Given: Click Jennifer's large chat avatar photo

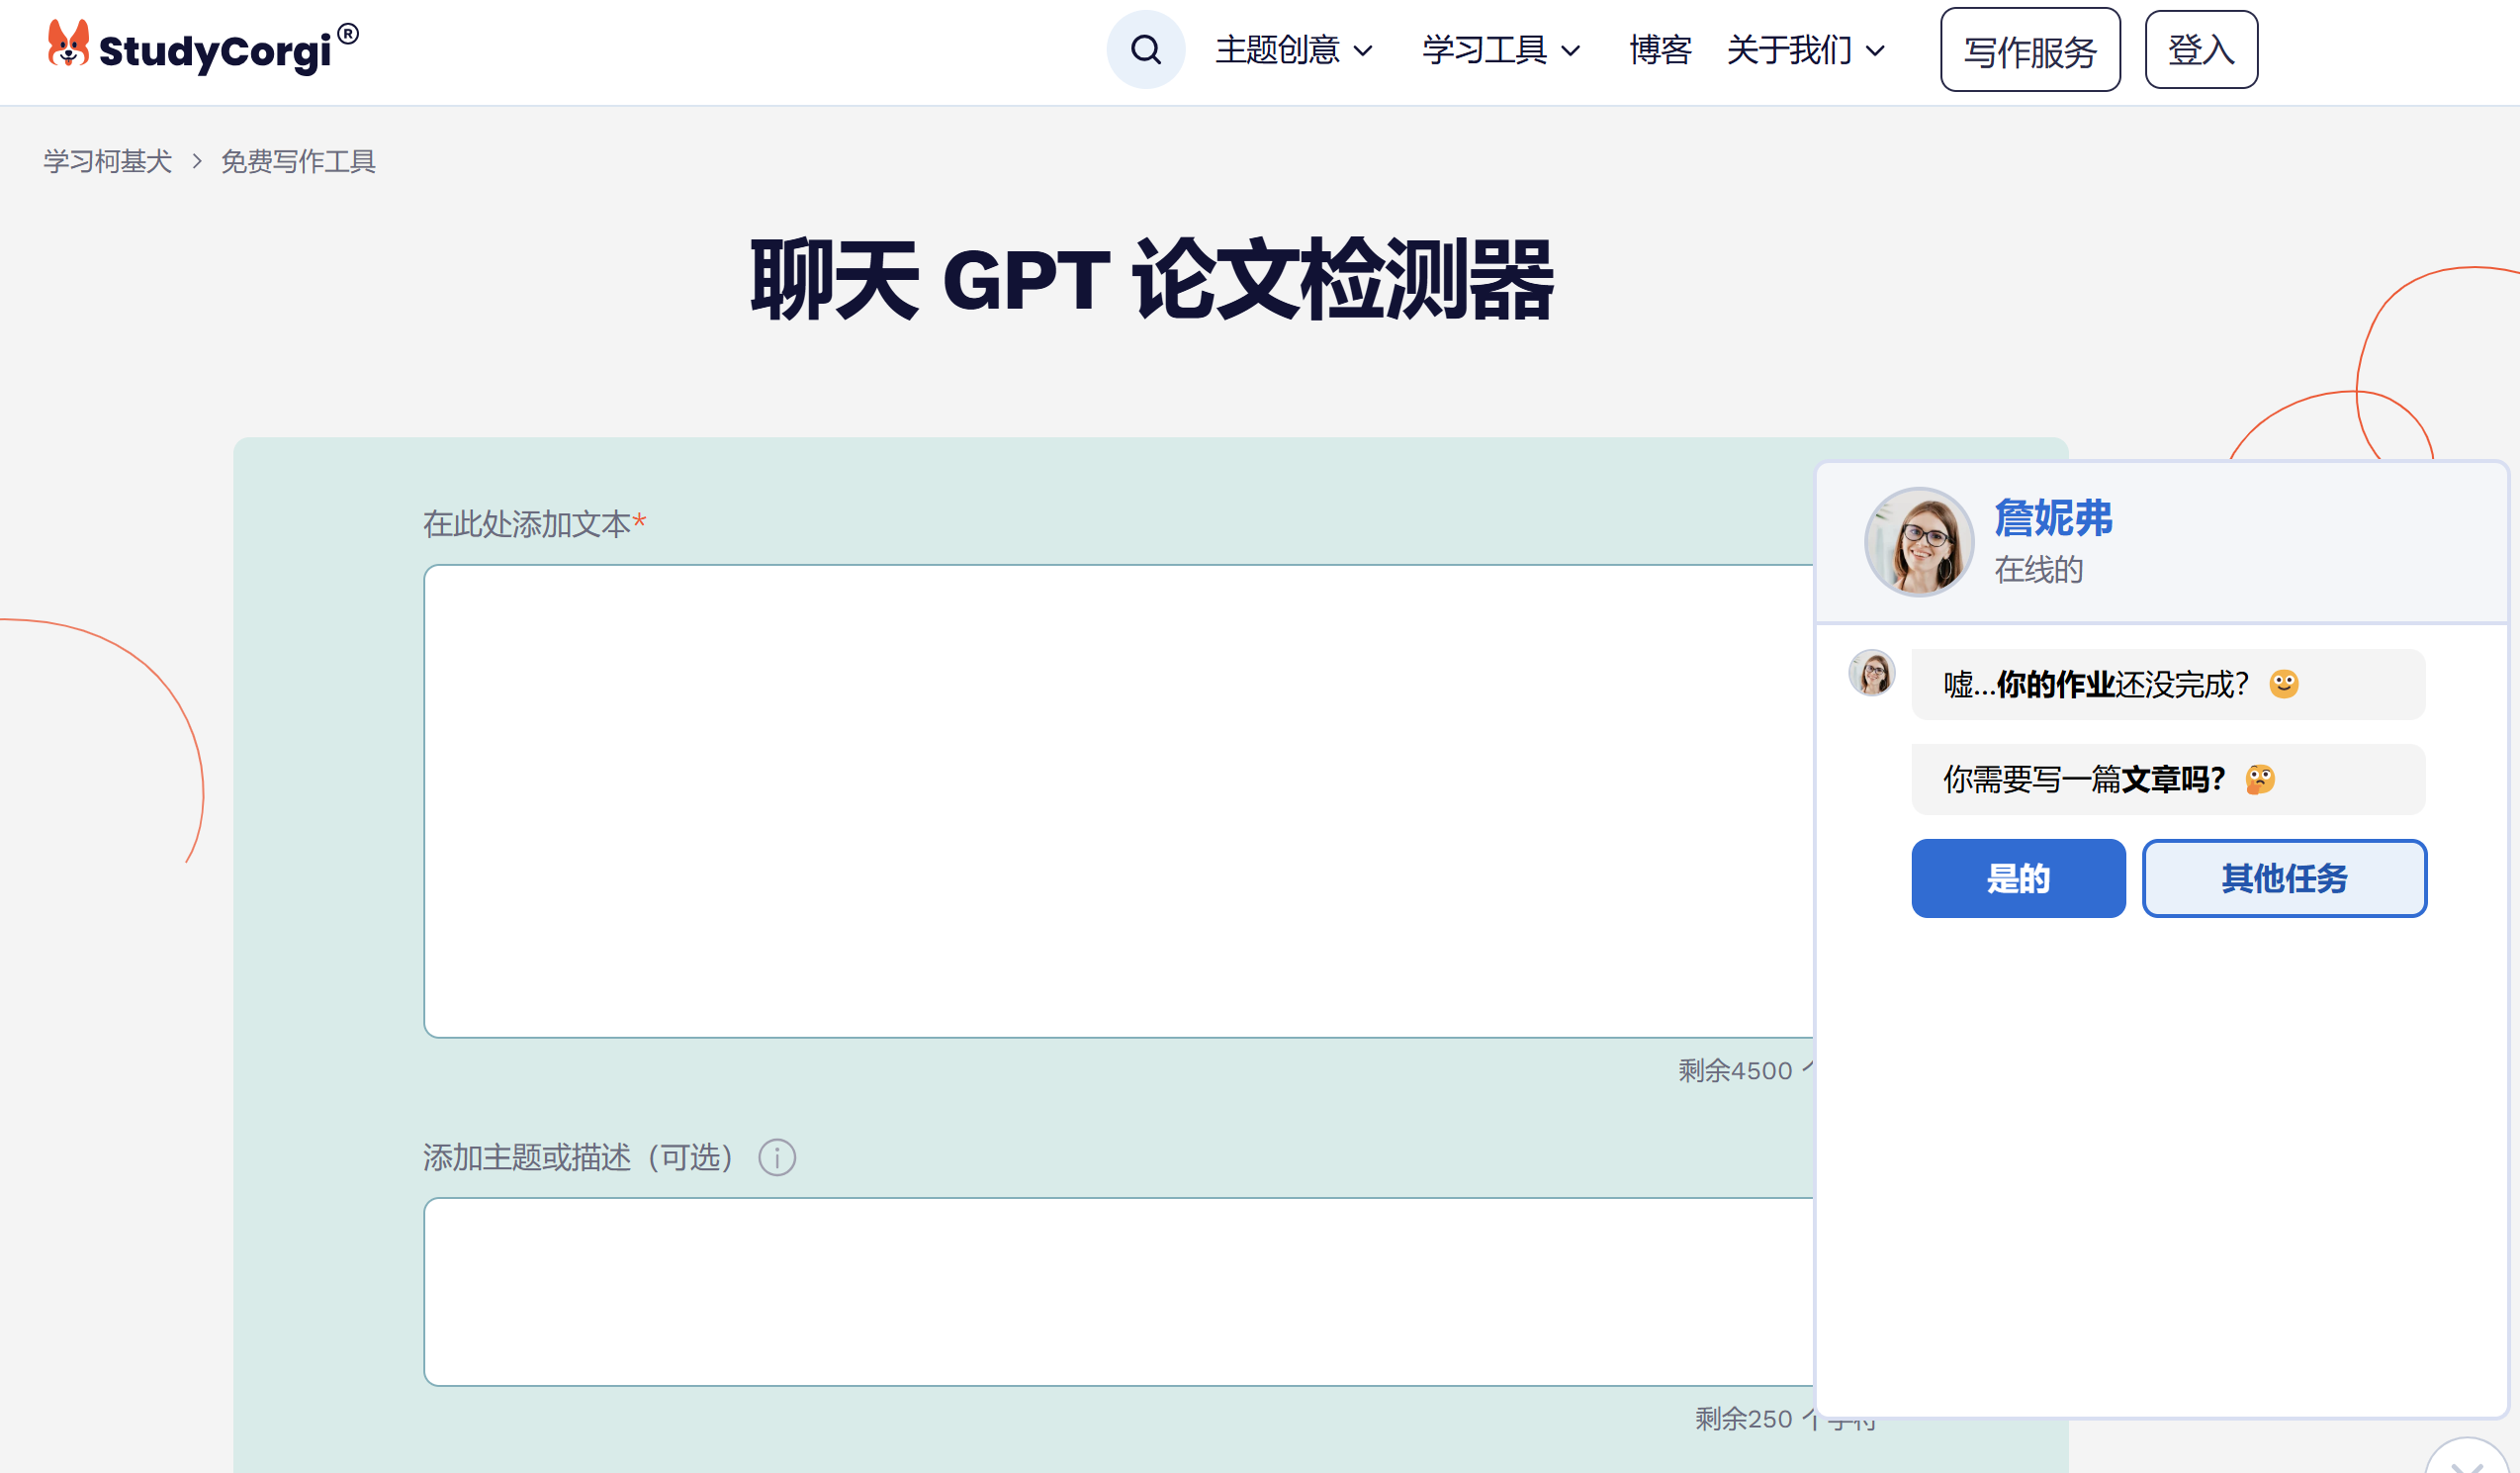Looking at the screenshot, I should coord(1918,542).
